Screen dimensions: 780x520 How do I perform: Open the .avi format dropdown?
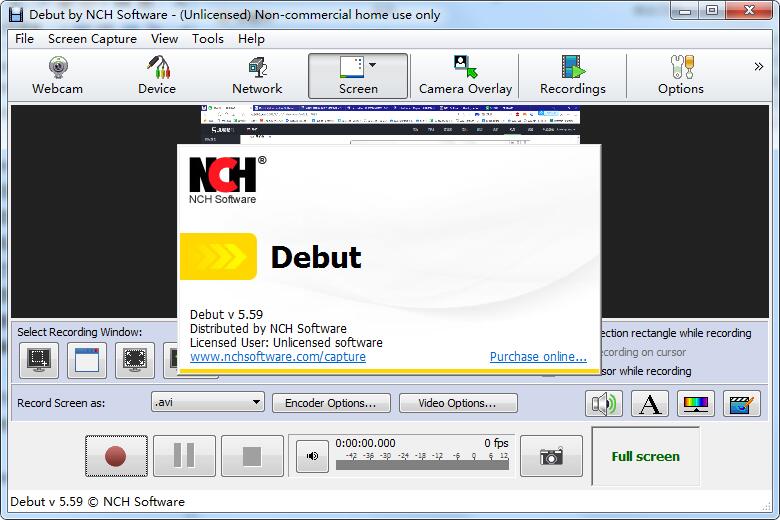[207, 402]
